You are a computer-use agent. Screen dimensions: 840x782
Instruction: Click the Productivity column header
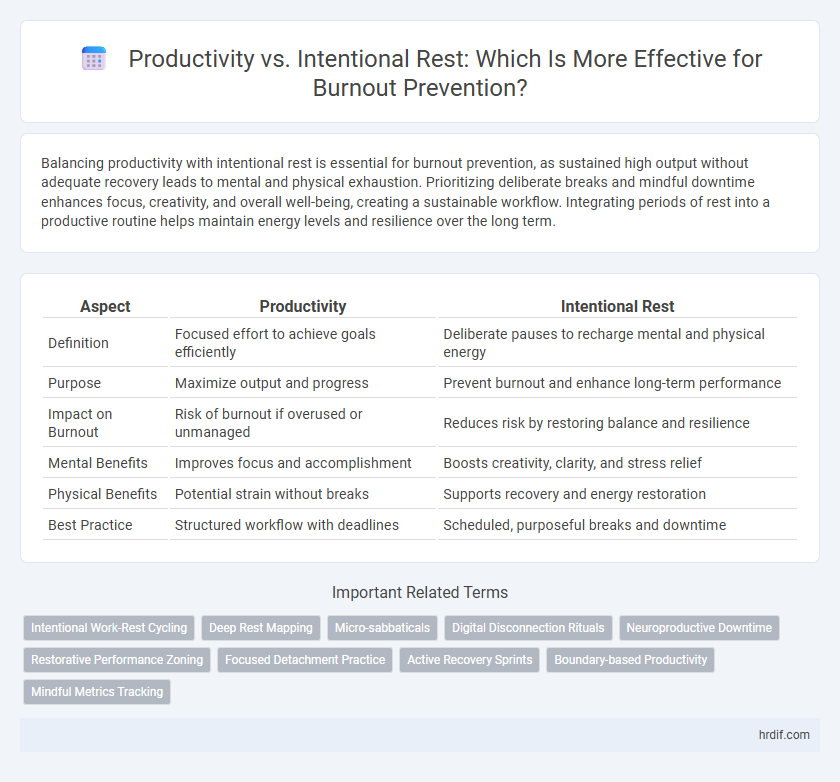(303, 306)
